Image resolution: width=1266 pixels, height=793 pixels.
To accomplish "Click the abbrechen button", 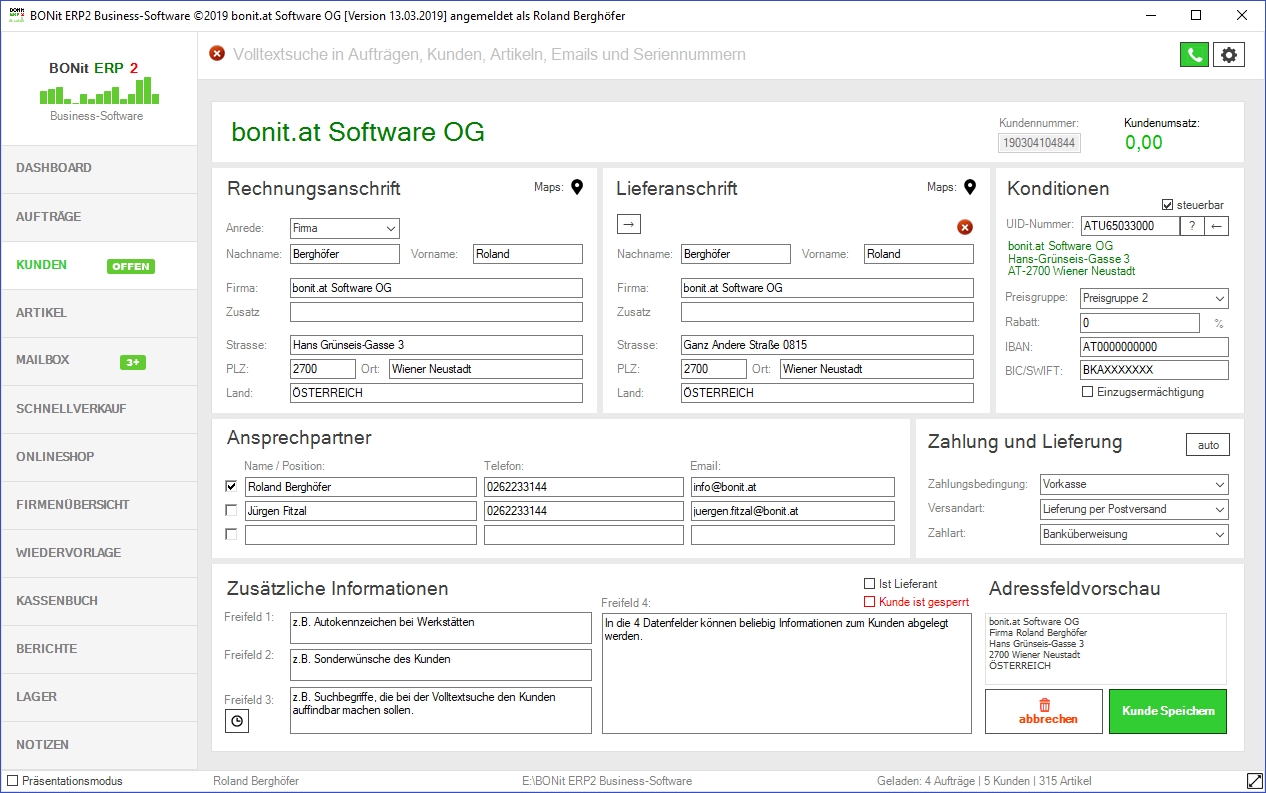I will pos(1044,711).
